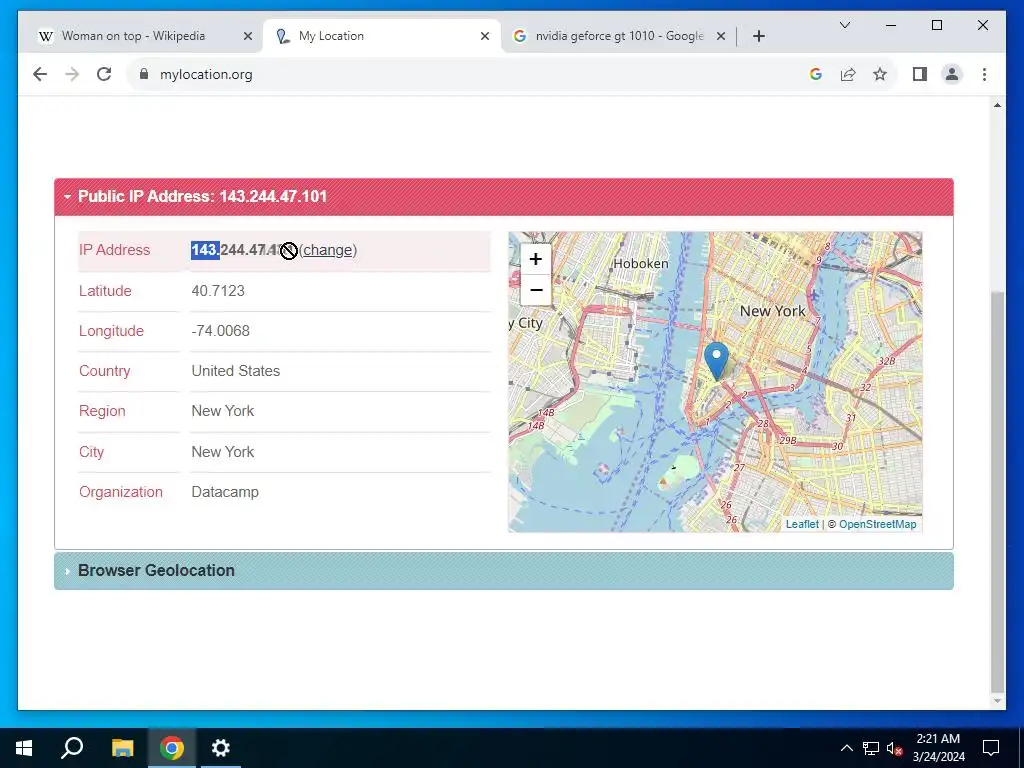Screen dimensions: 1024x768
Task: Open File Explorer from the taskbar
Action: 122,748
